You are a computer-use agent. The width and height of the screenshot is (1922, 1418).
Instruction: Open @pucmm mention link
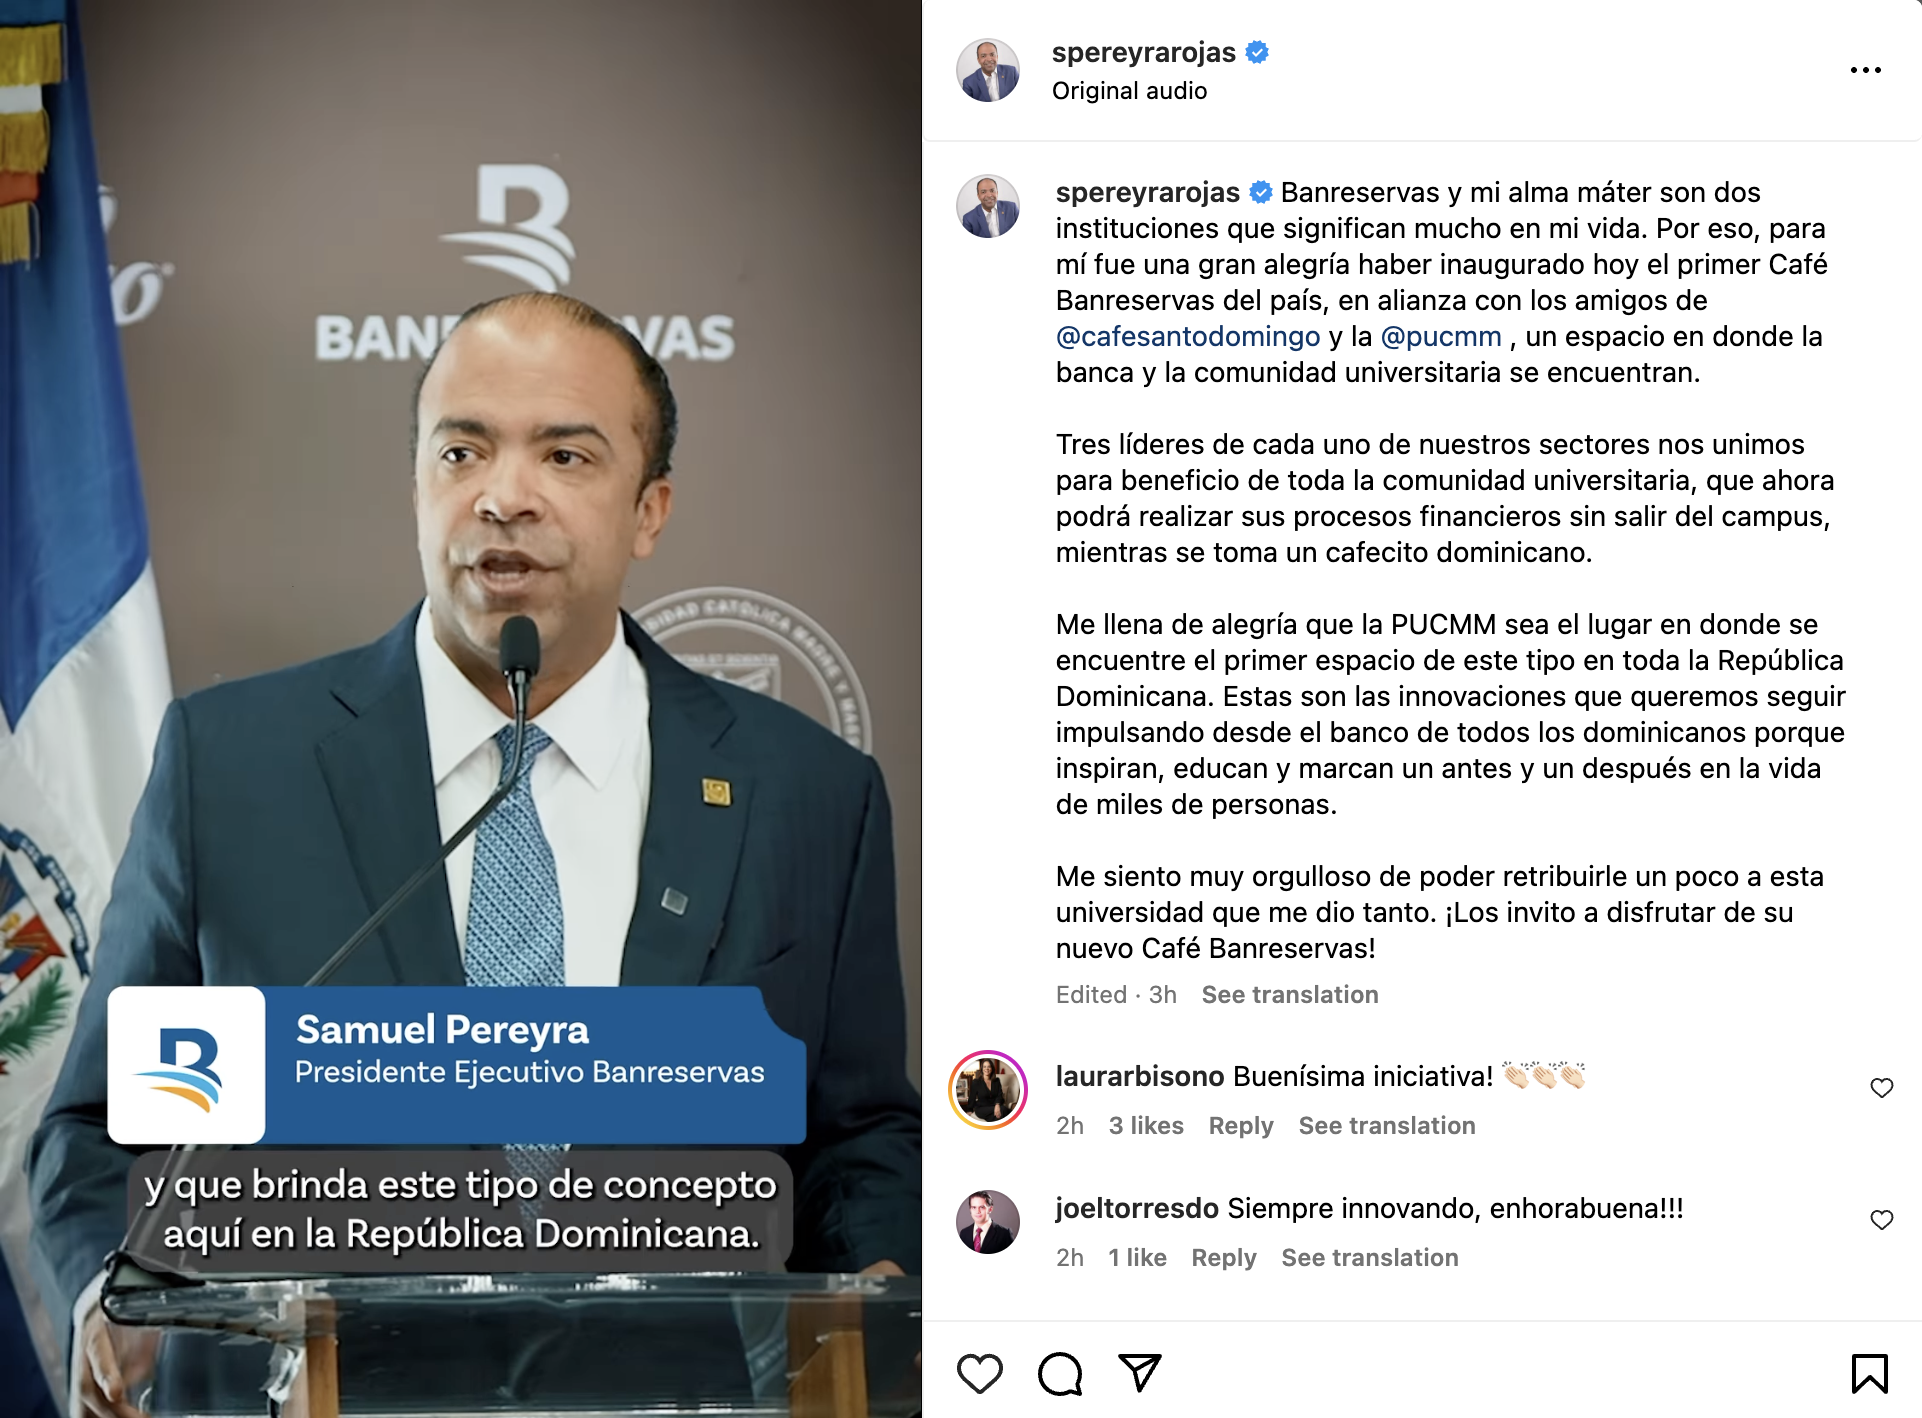point(1441,336)
